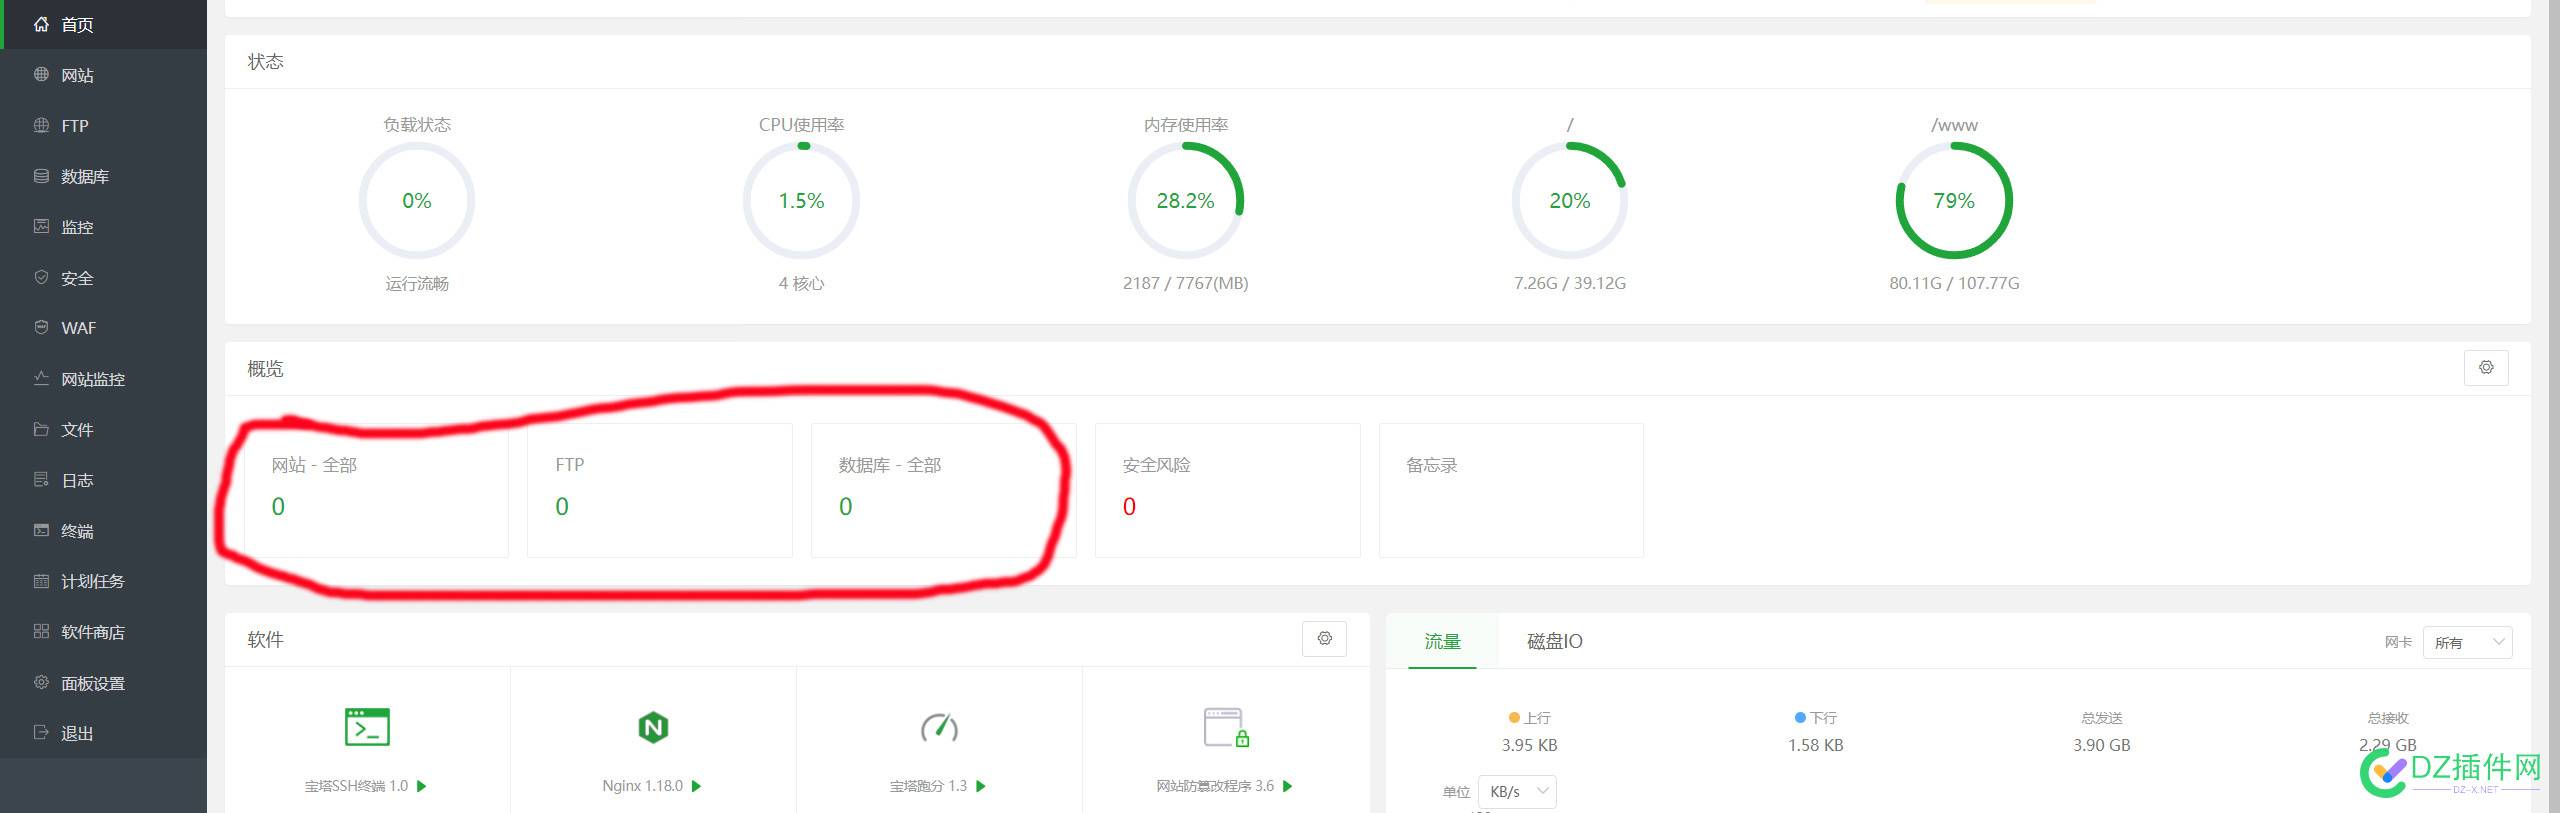Open the 数据库 - 全部 overview card

[943, 490]
